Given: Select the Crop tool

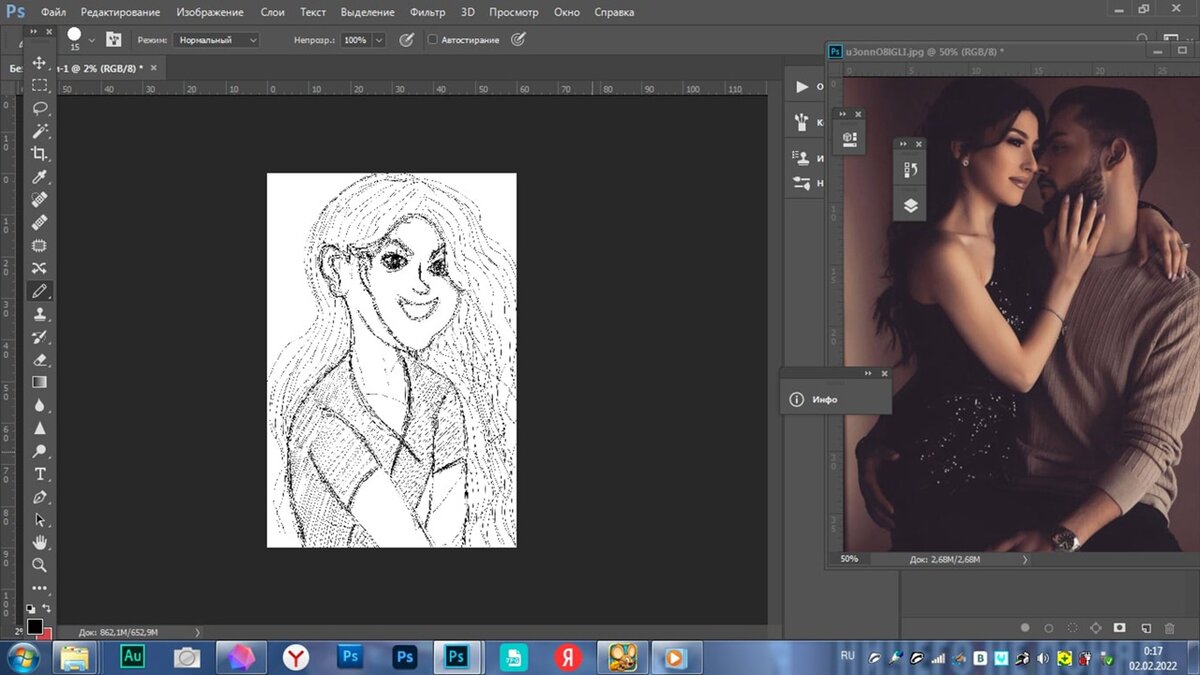Looking at the screenshot, I should pyautogui.click(x=39, y=153).
